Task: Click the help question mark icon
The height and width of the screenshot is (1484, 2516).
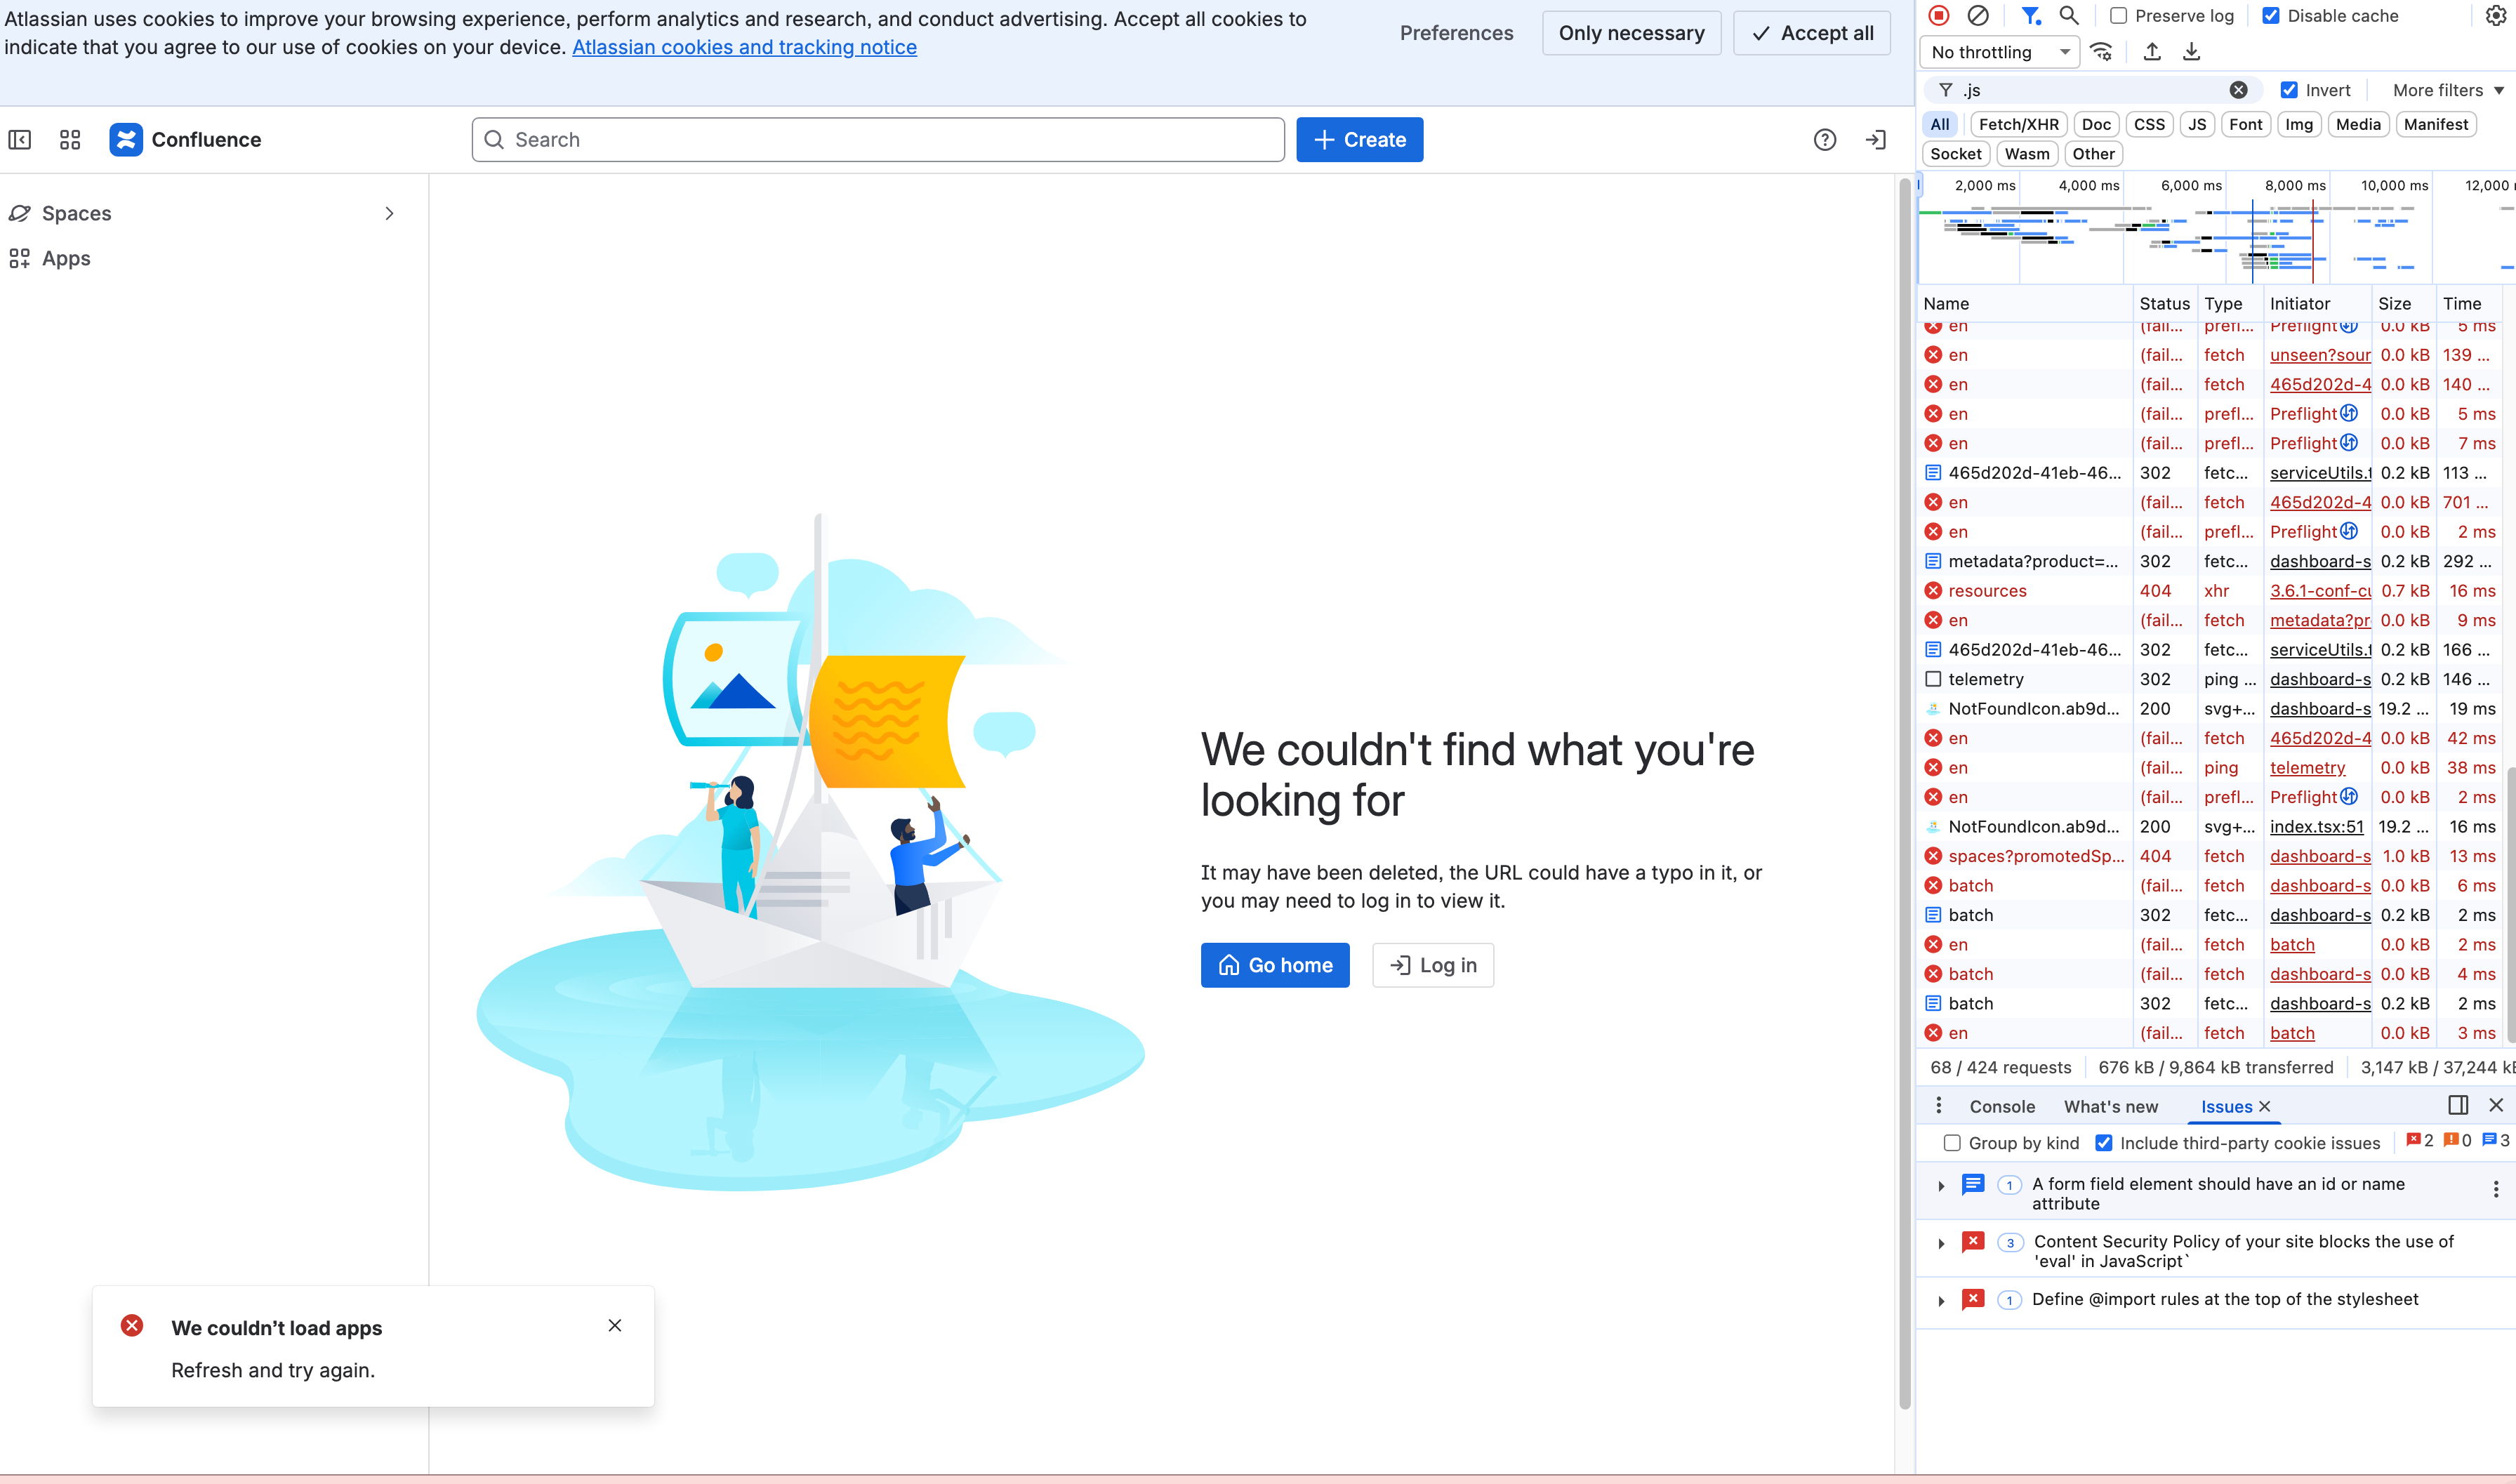Action: (x=1824, y=140)
